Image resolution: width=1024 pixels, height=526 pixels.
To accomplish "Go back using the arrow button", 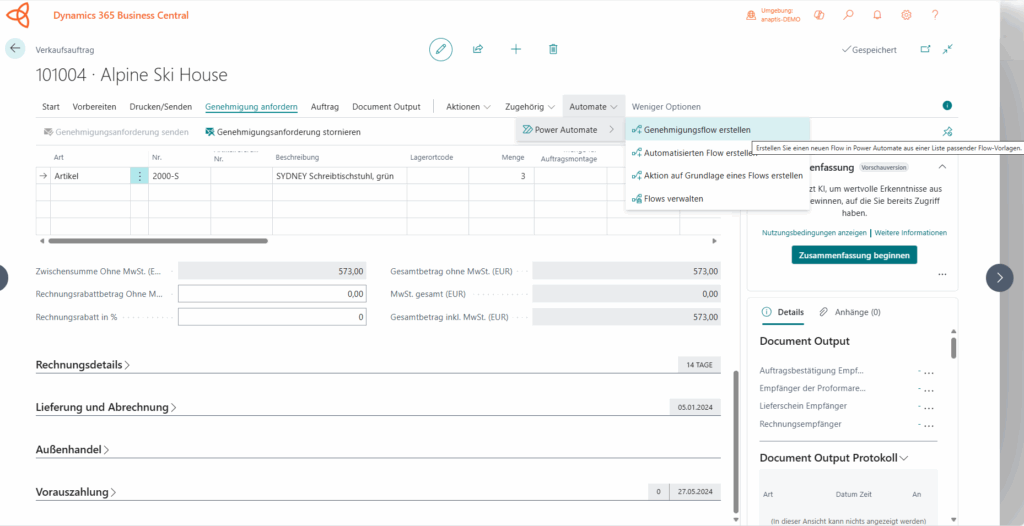I will point(15,49).
